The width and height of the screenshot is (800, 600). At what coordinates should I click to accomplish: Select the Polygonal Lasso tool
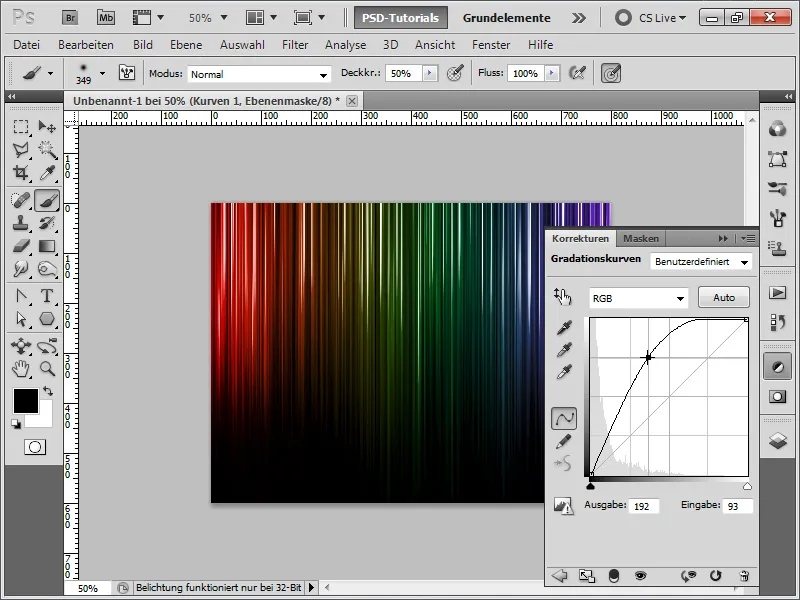coord(21,150)
